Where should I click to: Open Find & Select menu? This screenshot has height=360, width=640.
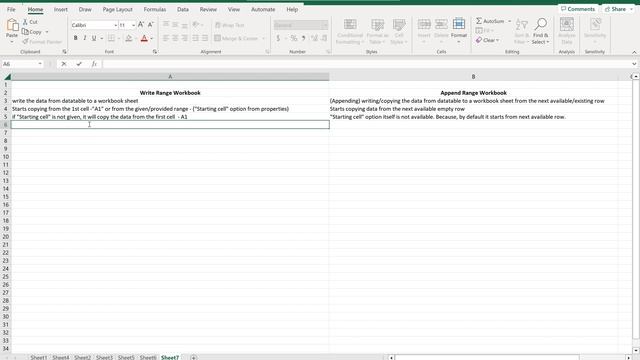(x=540, y=31)
